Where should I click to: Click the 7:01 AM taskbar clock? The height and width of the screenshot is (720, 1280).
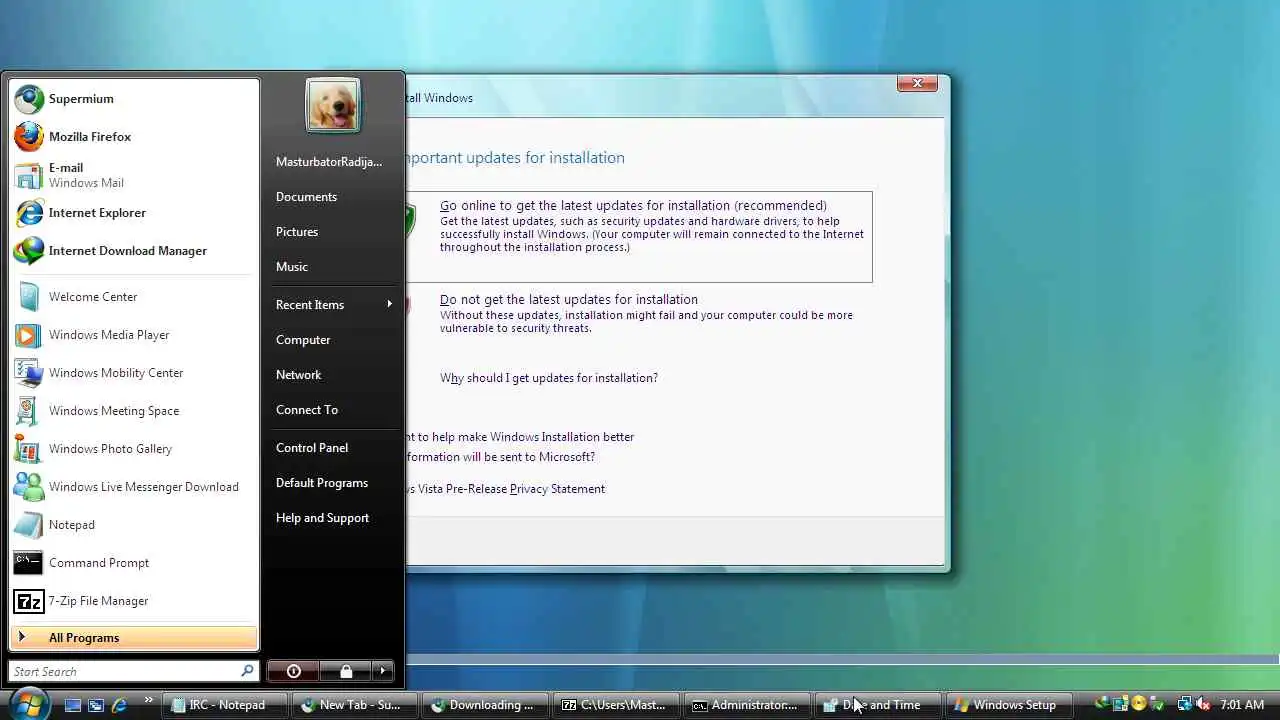pos(1242,705)
